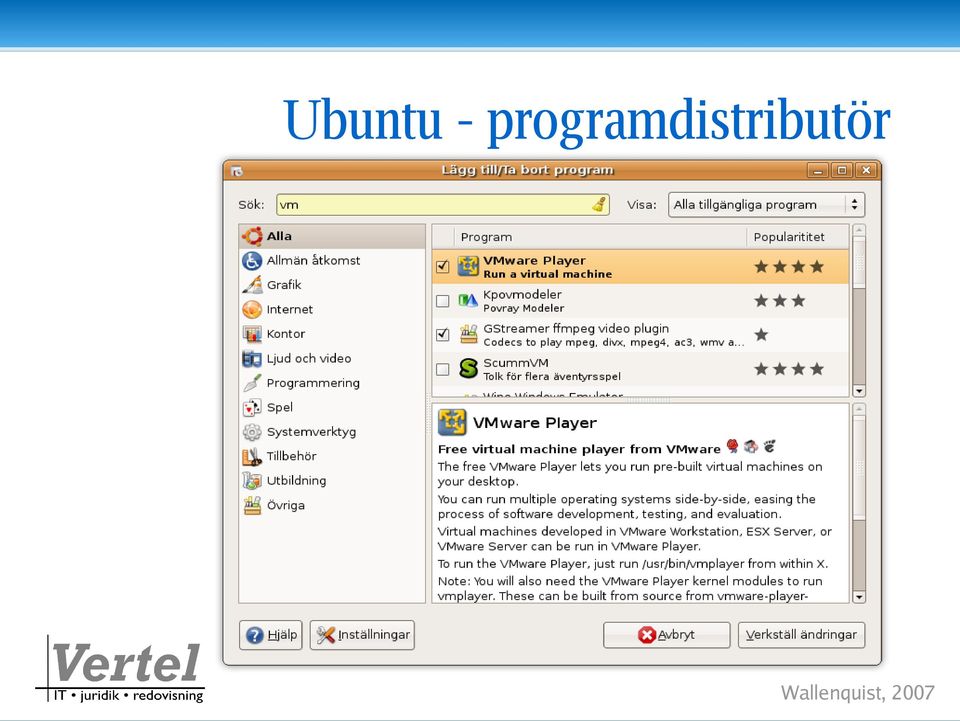This screenshot has width=960, height=721.
Task: Select the Tillbehör category
Action: 332,457
